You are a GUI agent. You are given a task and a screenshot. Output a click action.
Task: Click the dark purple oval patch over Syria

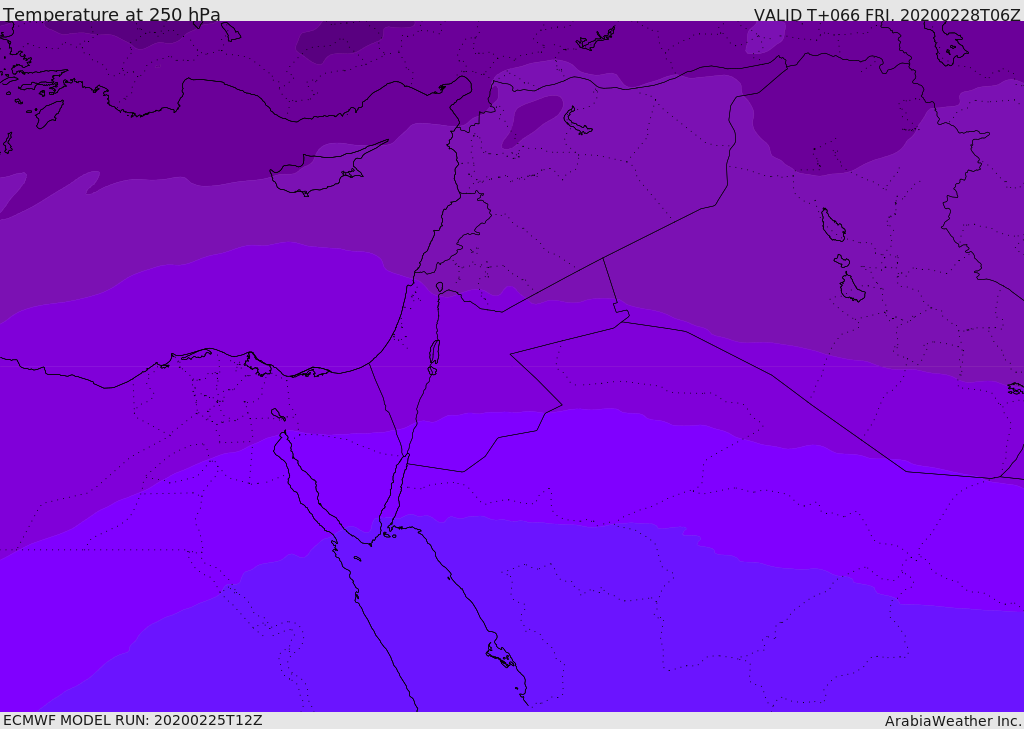coord(532,120)
